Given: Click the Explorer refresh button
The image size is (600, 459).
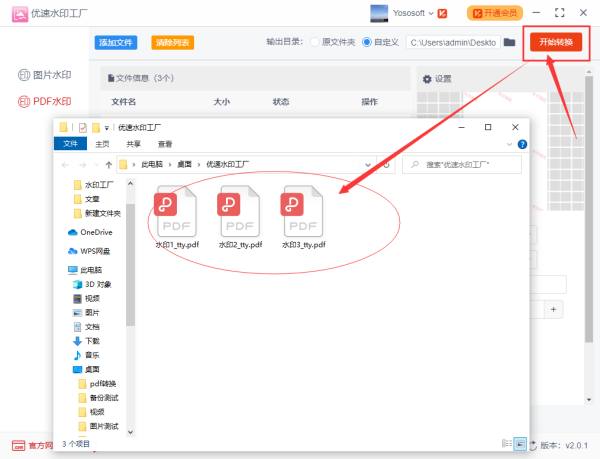Looking at the screenshot, I should [x=386, y=165].
